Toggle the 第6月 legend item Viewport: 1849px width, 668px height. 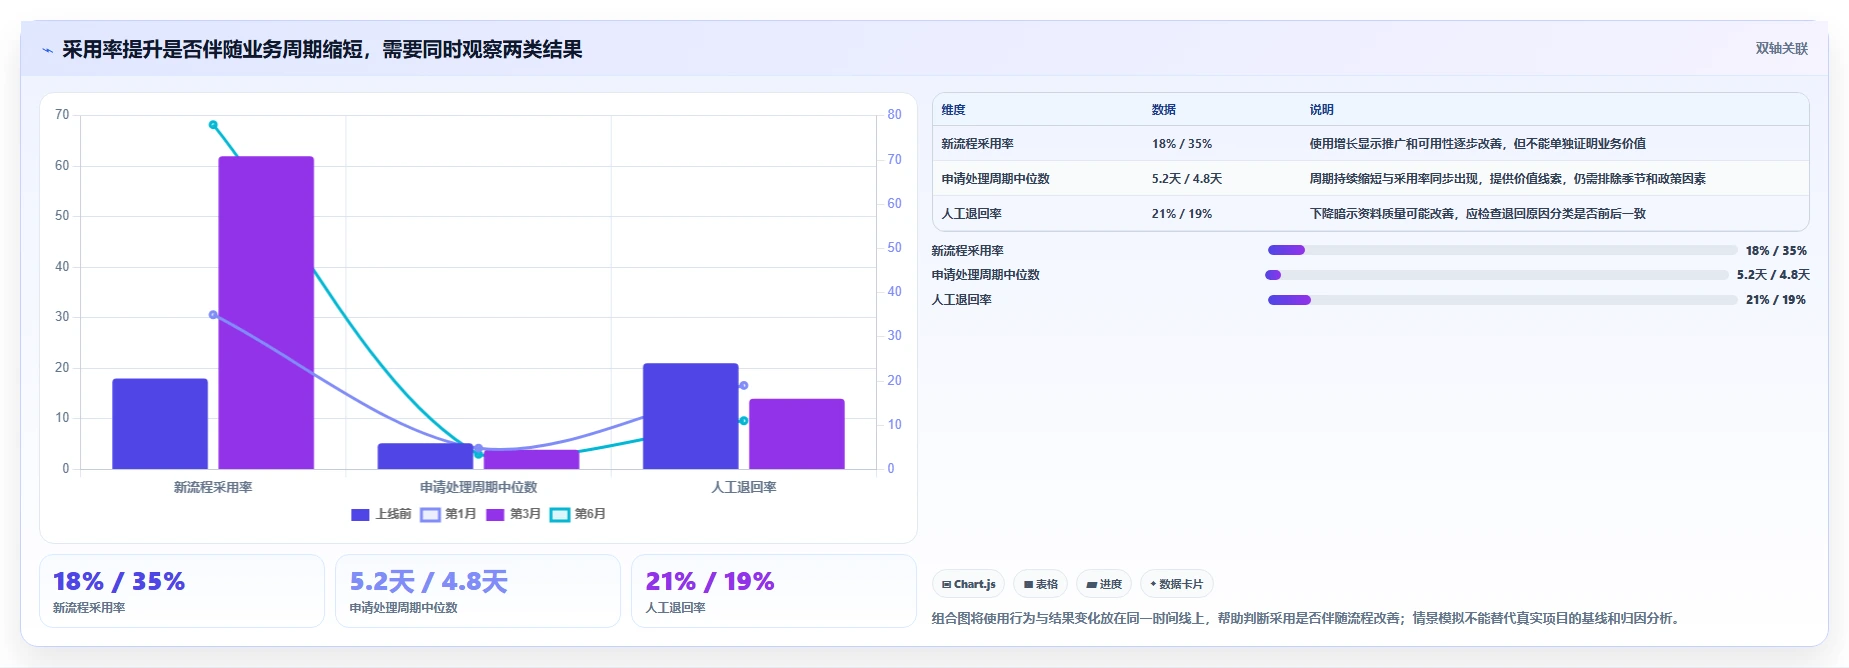tap(578, 514)
